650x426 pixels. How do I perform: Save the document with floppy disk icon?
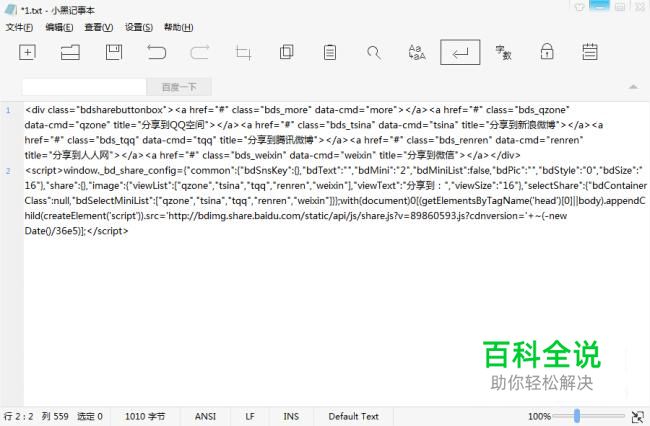tap(114, 52)
